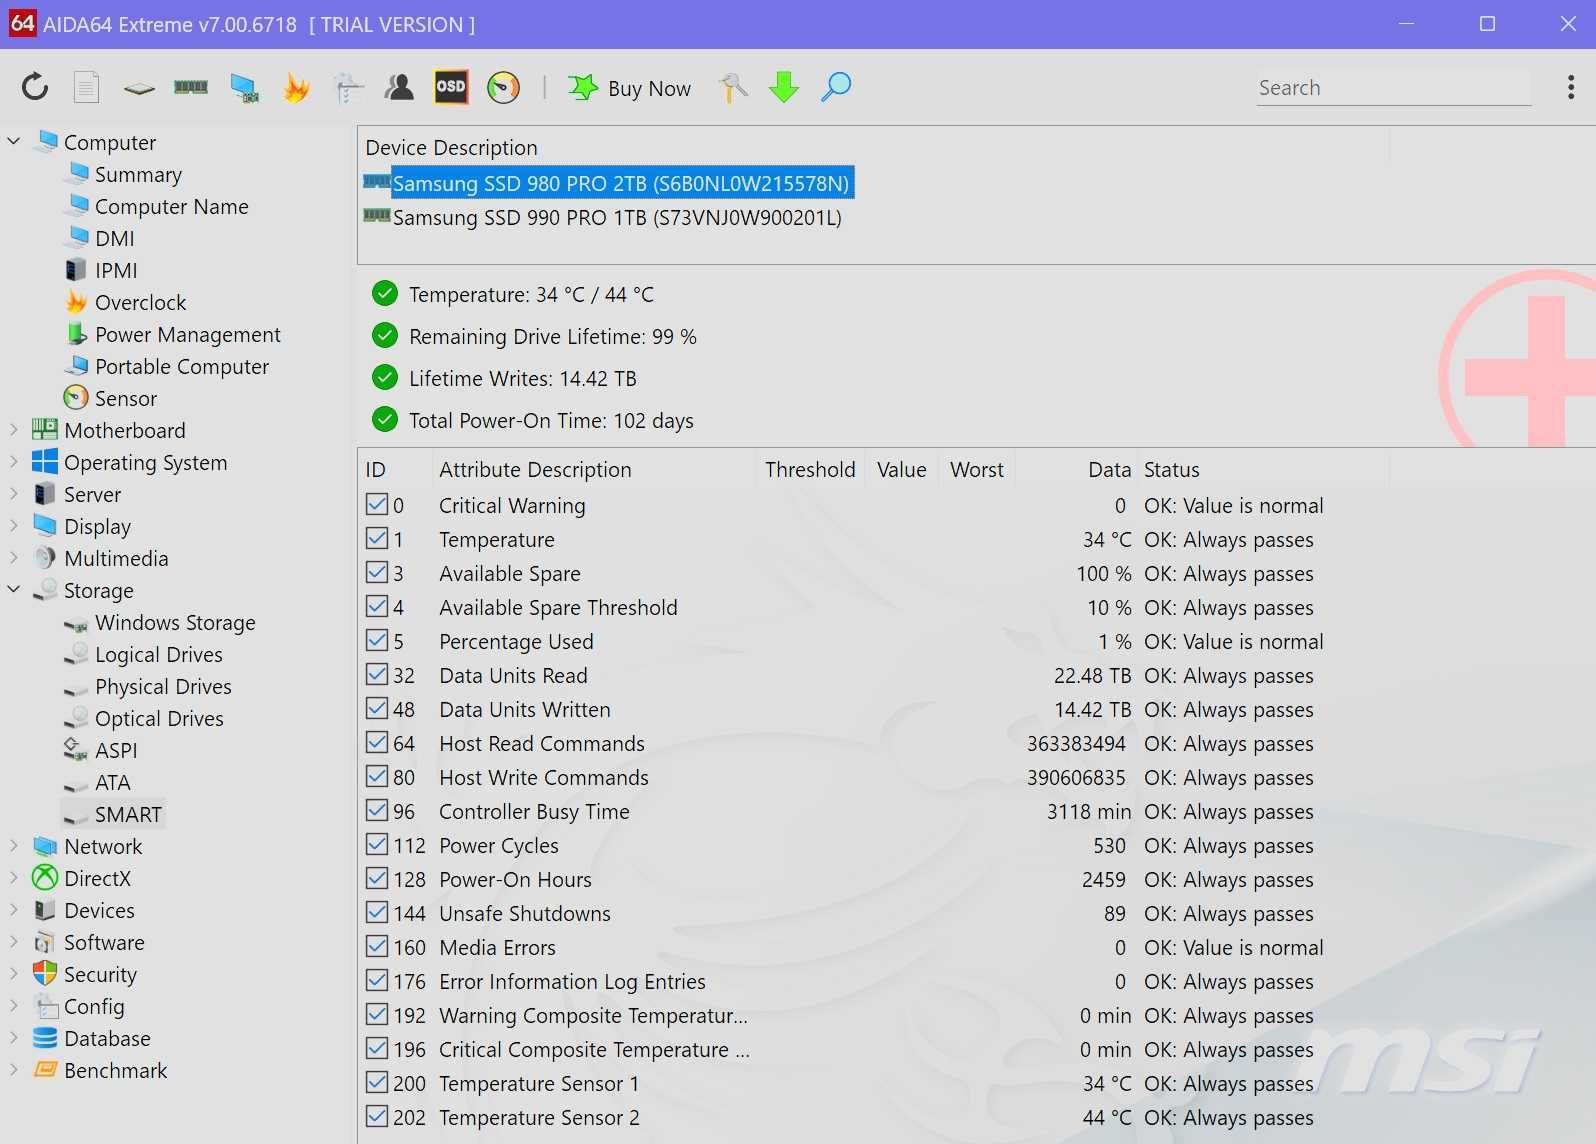Expand the Server tree node
The width and height of the screenshot is (1596, 1144).
point(14,494)
